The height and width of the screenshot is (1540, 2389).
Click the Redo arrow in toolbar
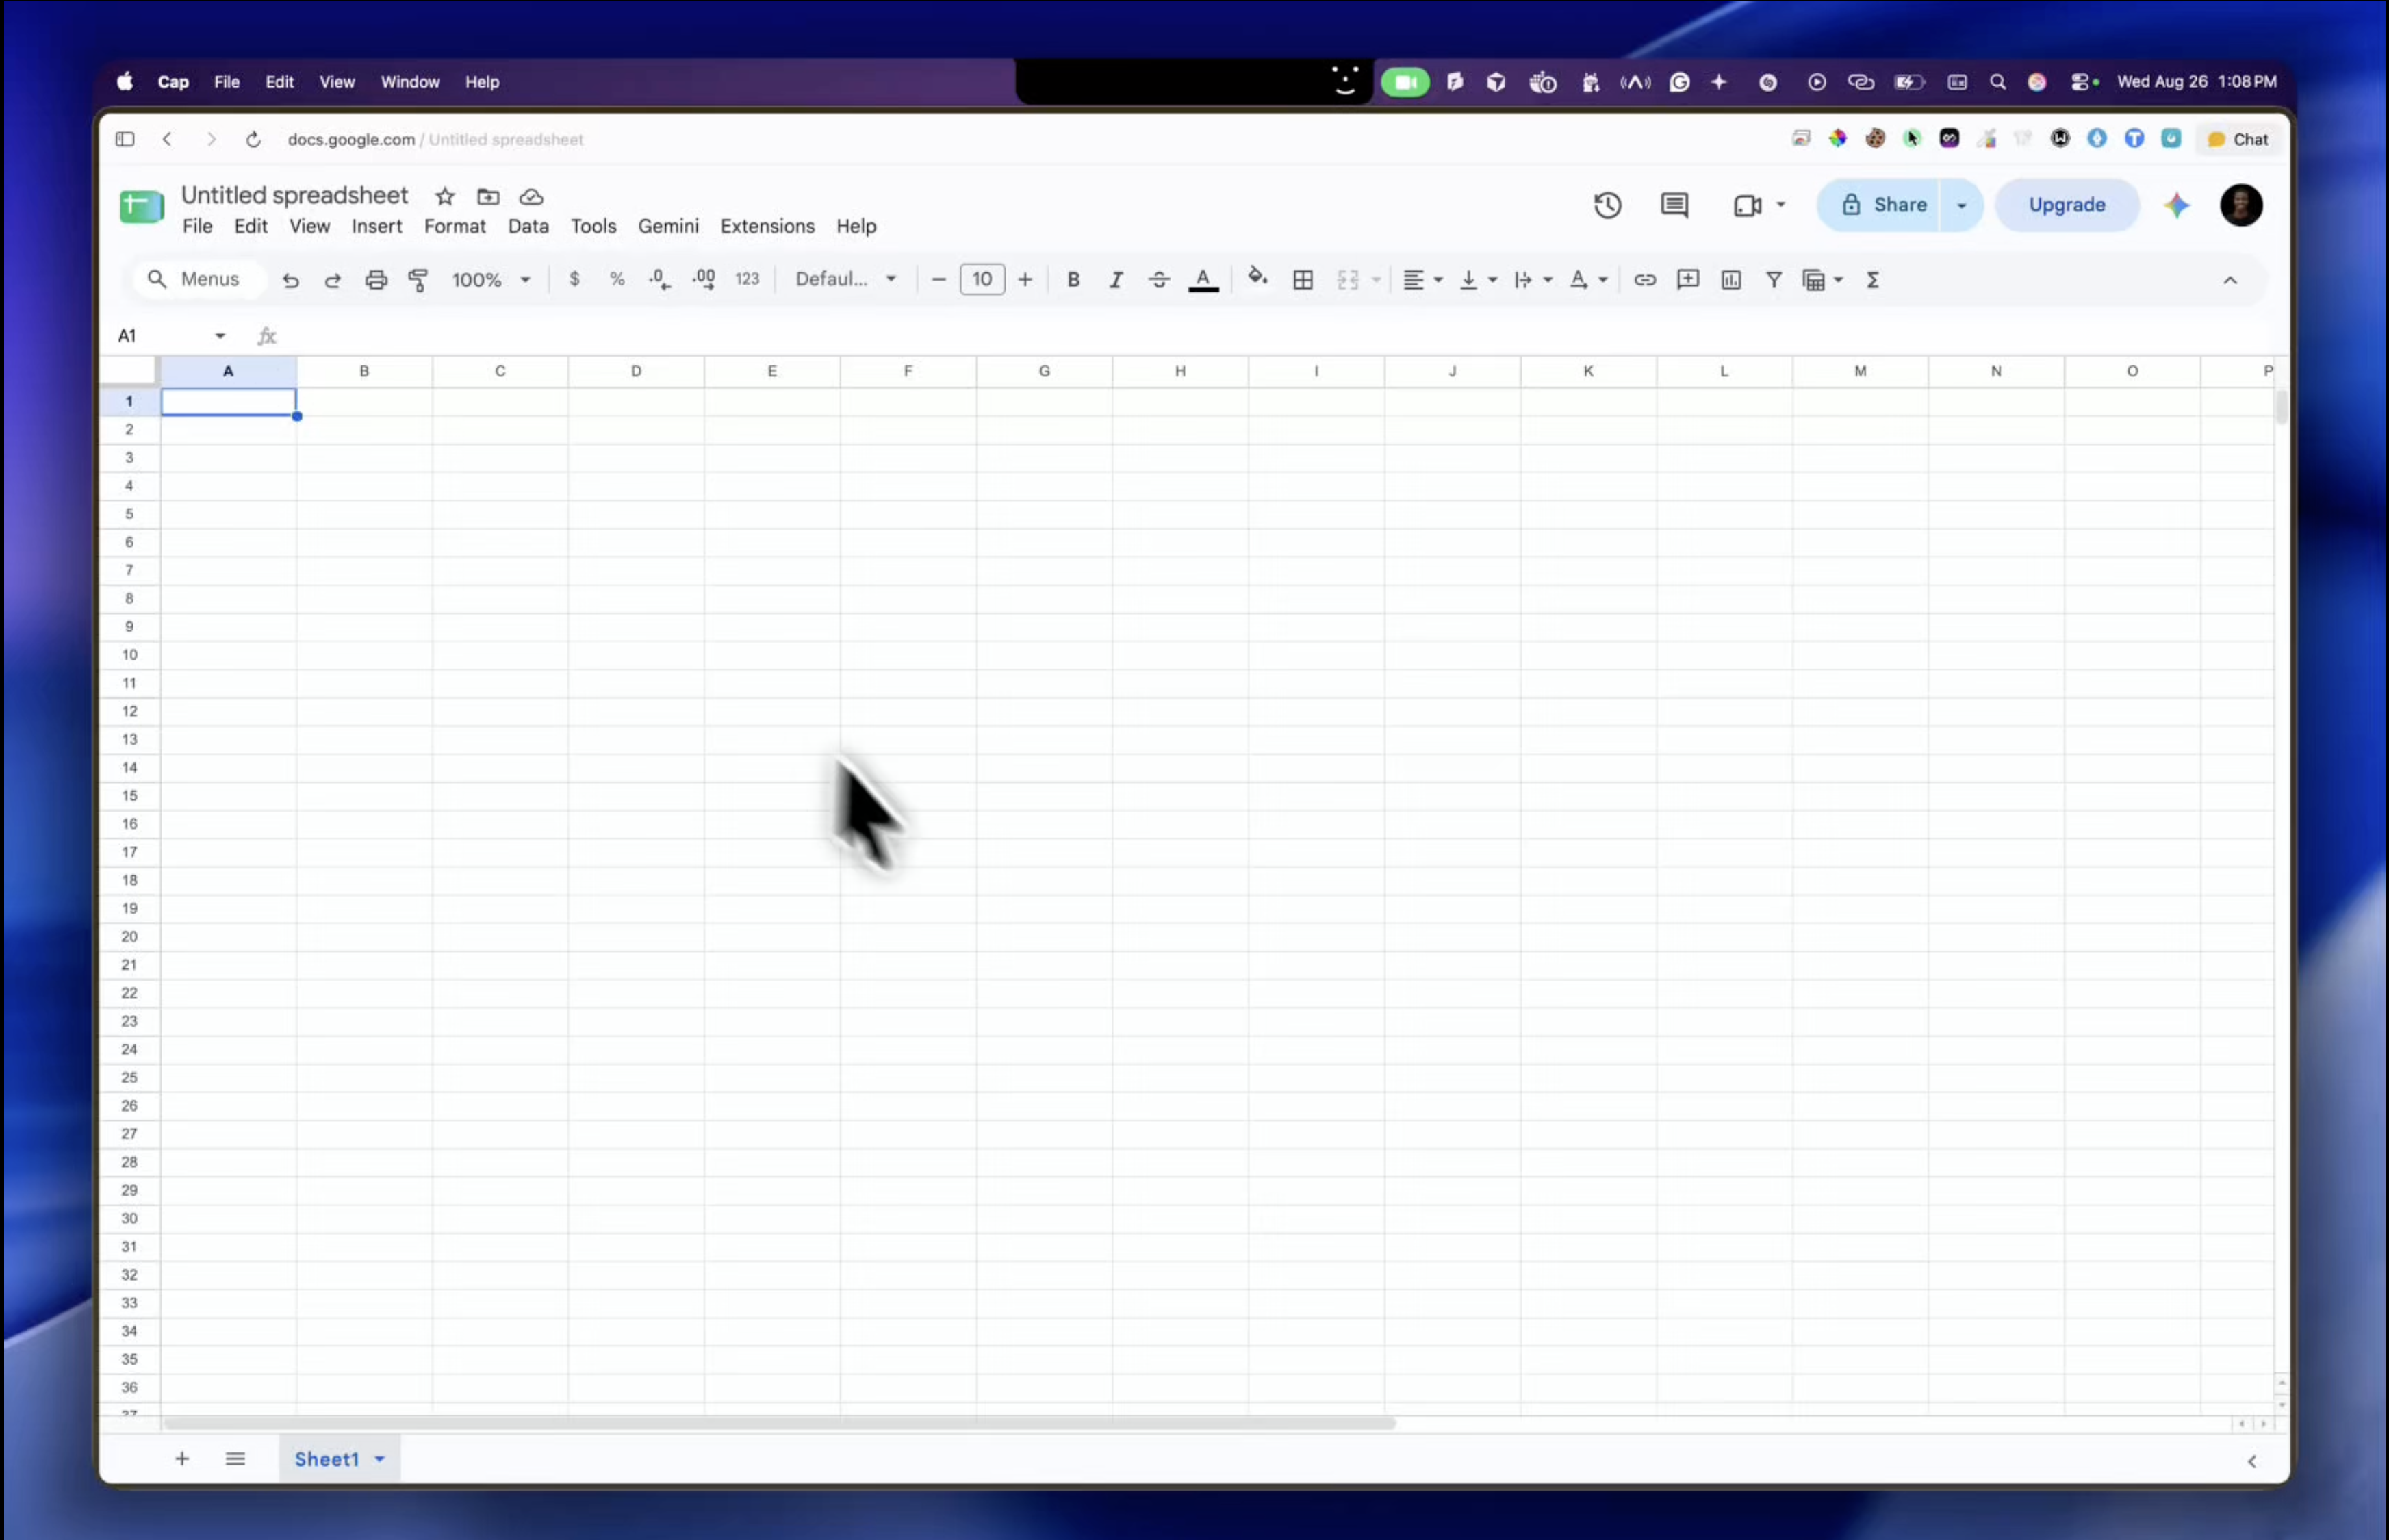333,280
